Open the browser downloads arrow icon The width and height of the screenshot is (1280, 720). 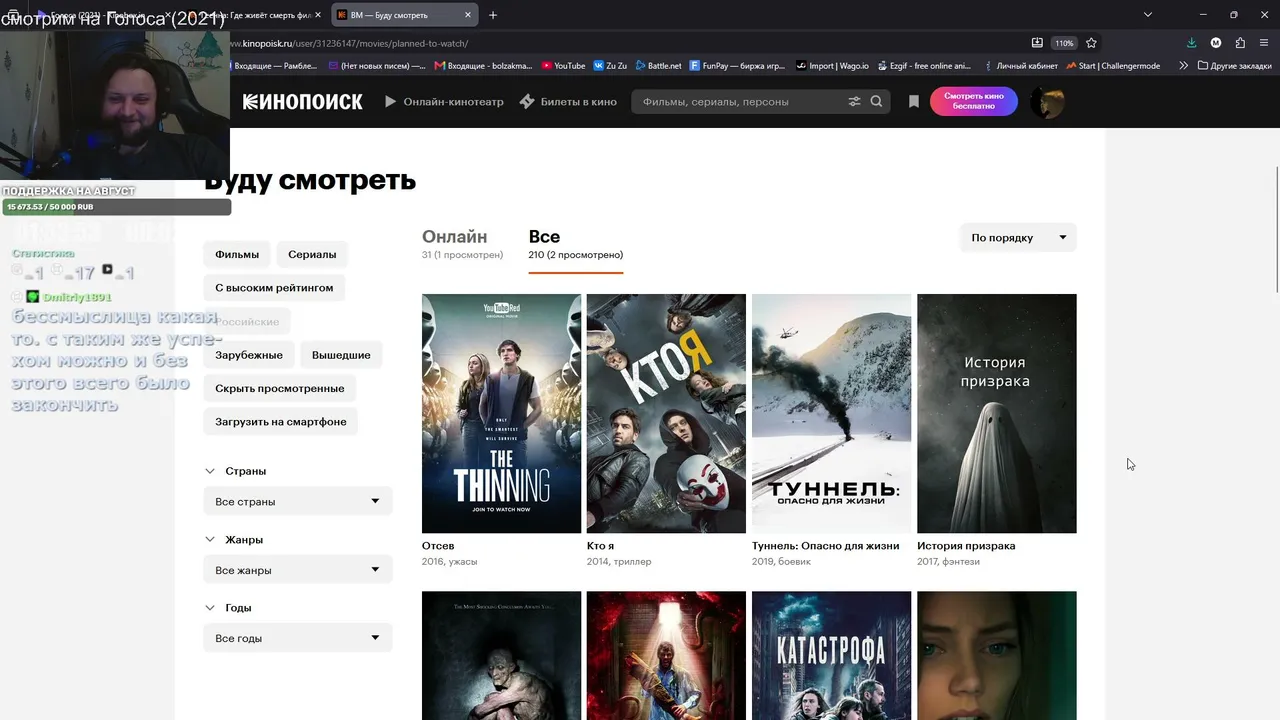pos(1192,43)
